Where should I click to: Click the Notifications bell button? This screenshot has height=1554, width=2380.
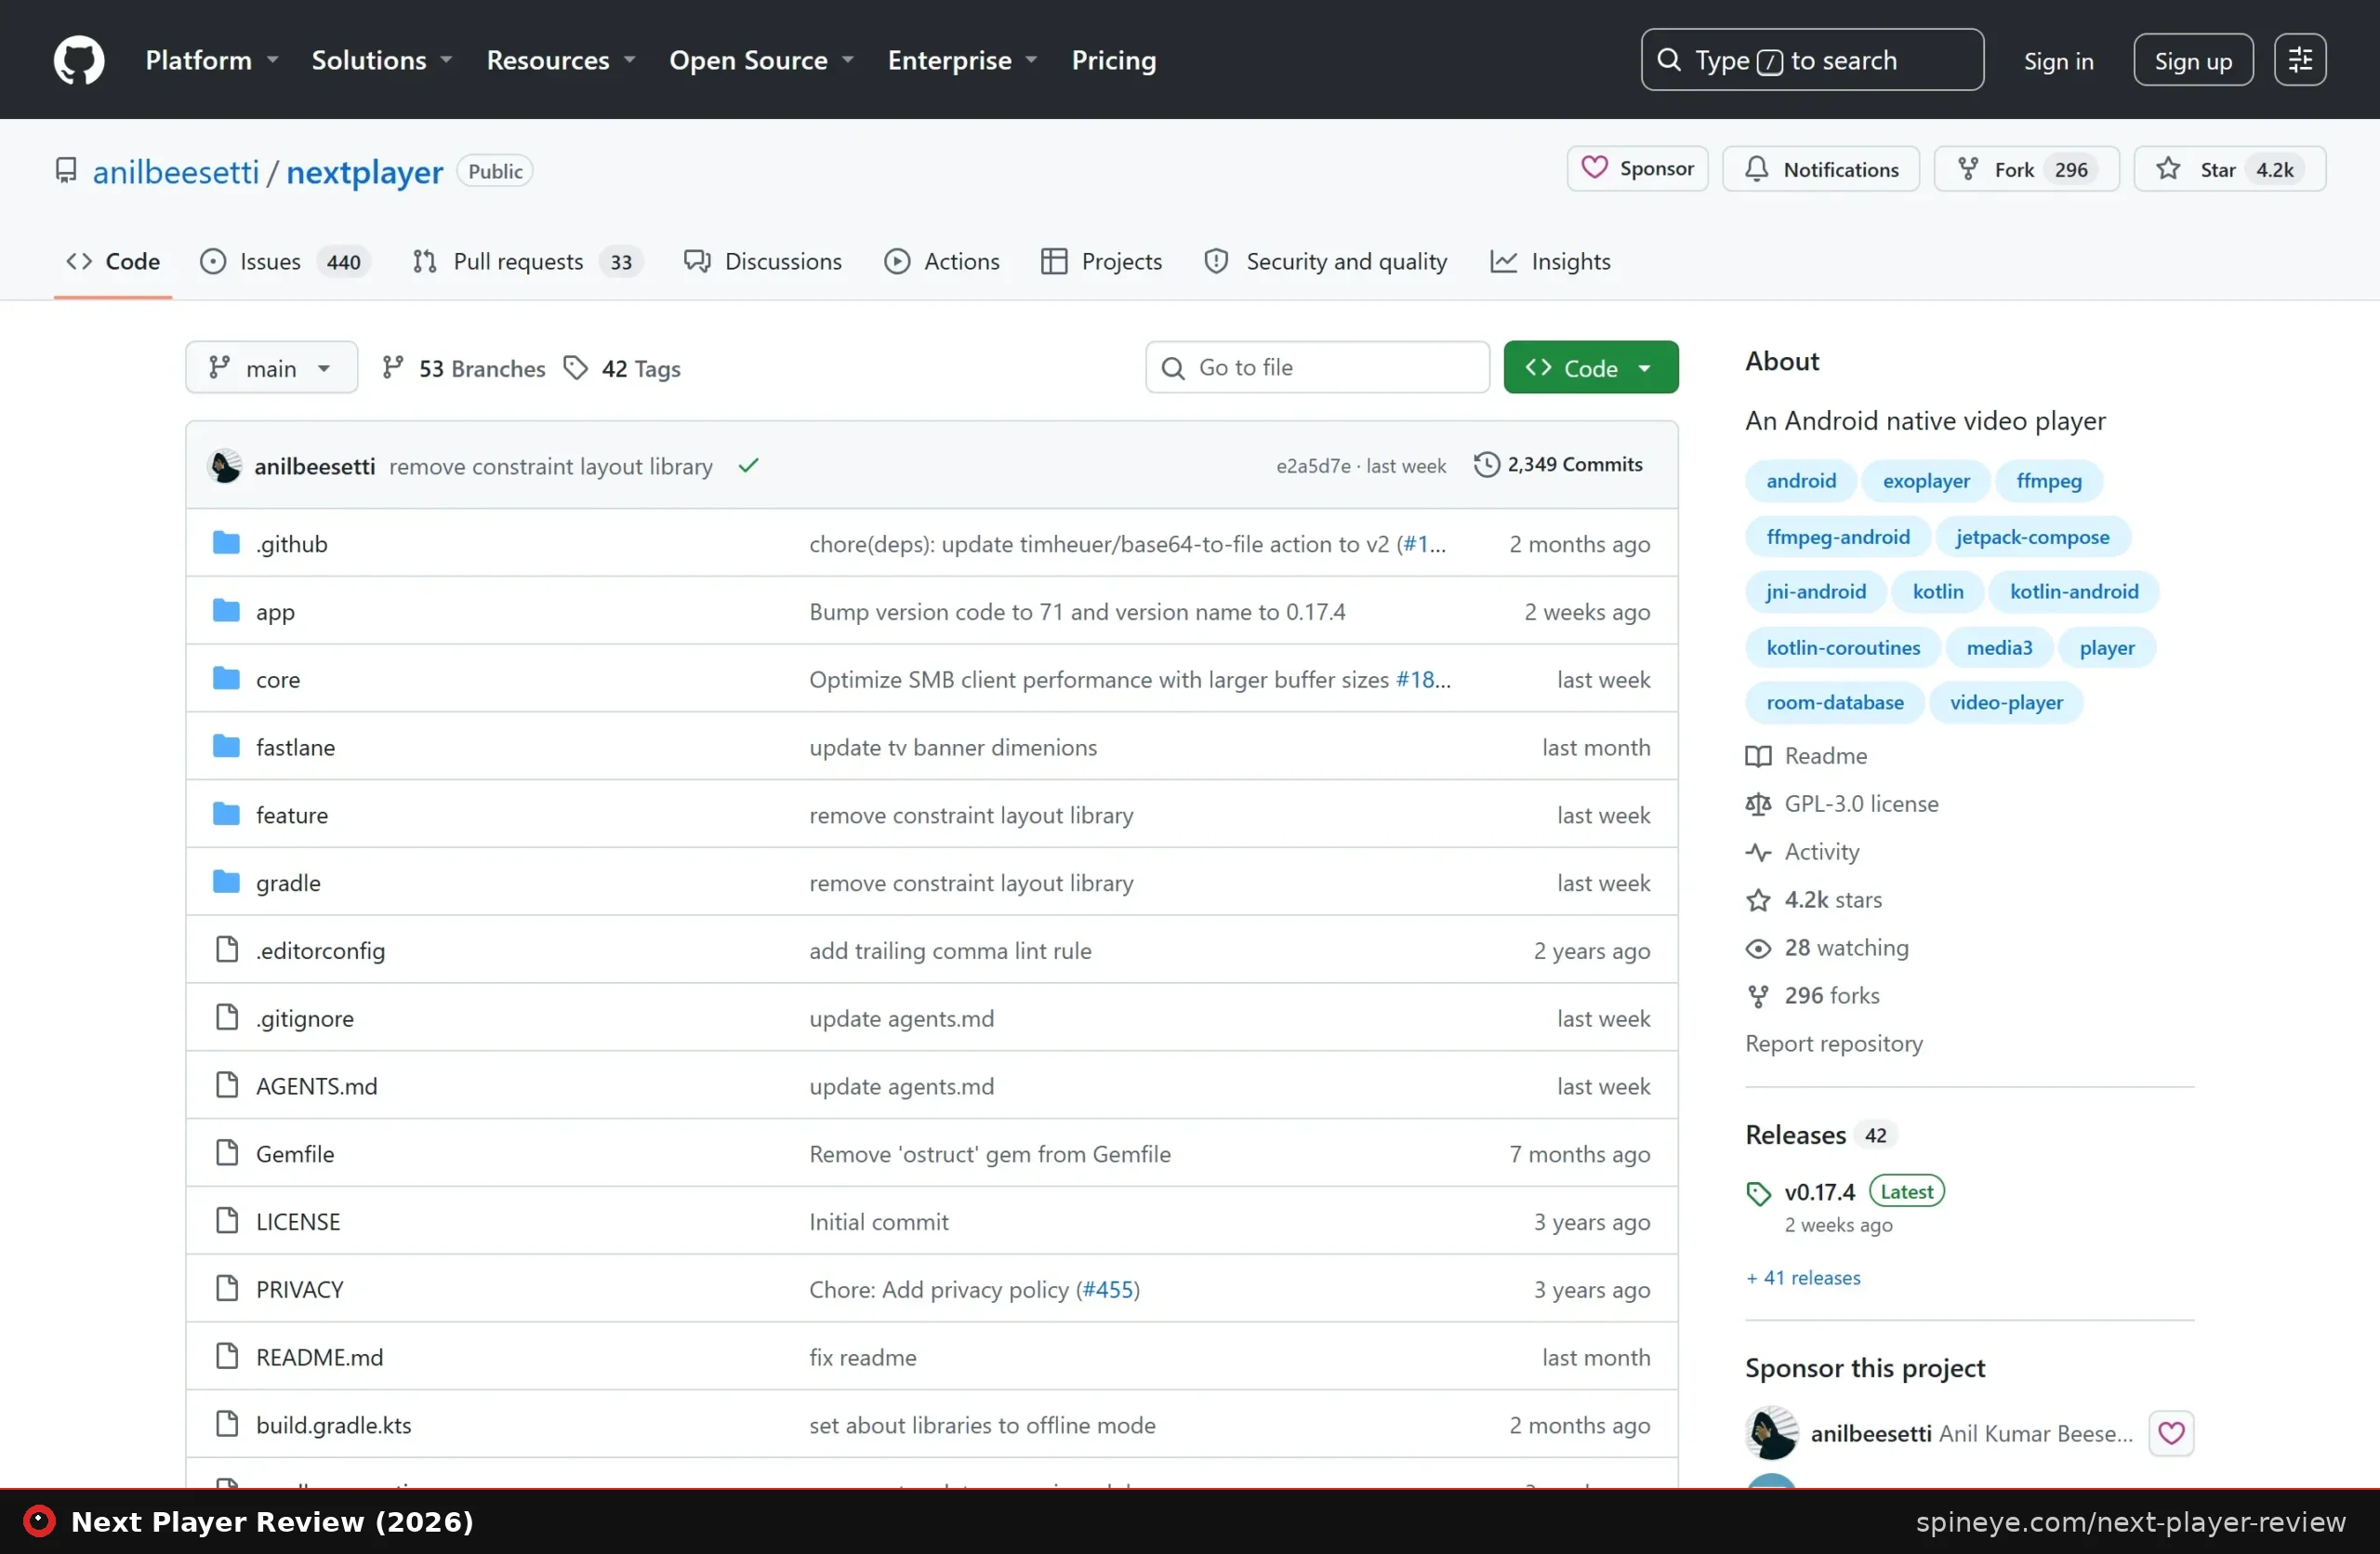(x=1820, y=169)
